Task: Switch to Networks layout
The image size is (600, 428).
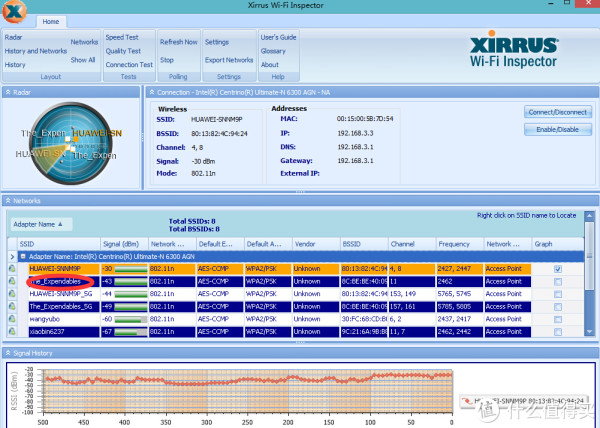Action: [84, 42]
